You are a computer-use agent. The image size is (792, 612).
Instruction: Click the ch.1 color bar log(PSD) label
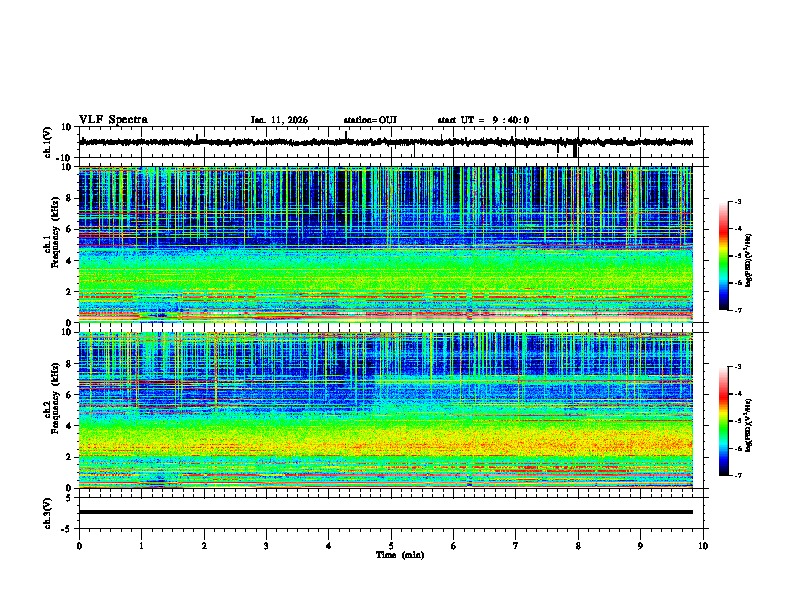749,260
